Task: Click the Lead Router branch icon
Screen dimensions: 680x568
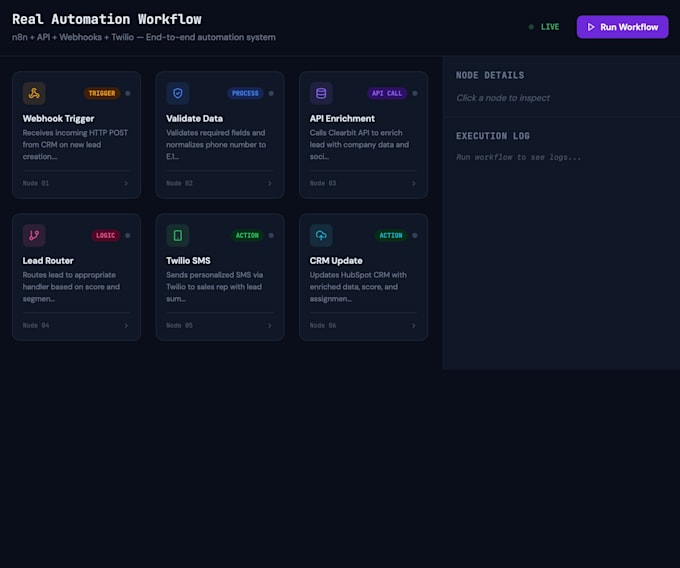Action: (x=34, y=235)
